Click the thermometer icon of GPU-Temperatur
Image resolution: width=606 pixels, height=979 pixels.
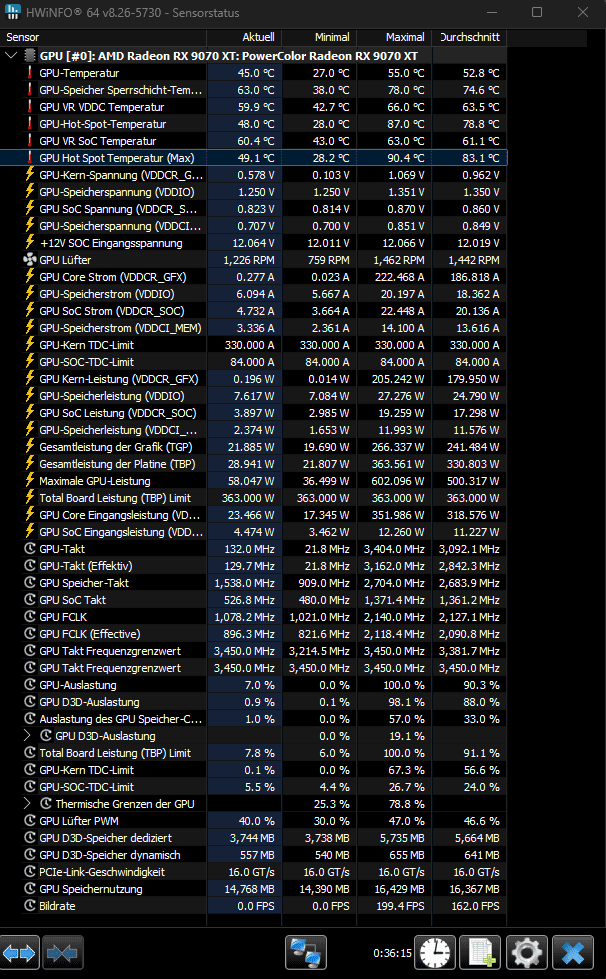29,73
